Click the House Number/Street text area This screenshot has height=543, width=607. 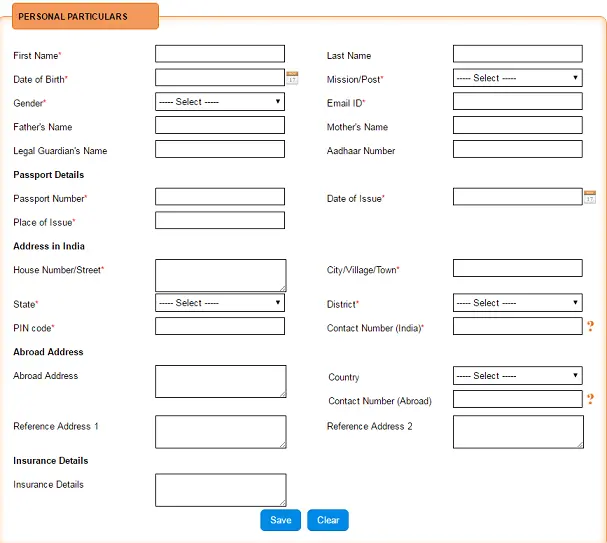221,276
